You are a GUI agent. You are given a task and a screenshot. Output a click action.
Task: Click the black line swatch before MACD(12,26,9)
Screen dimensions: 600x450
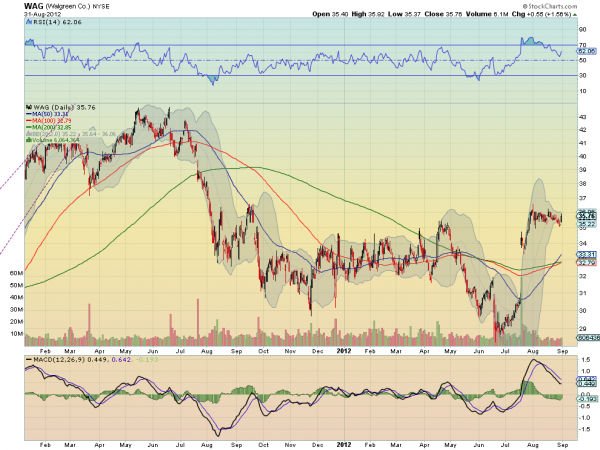(x=29, y=360)
